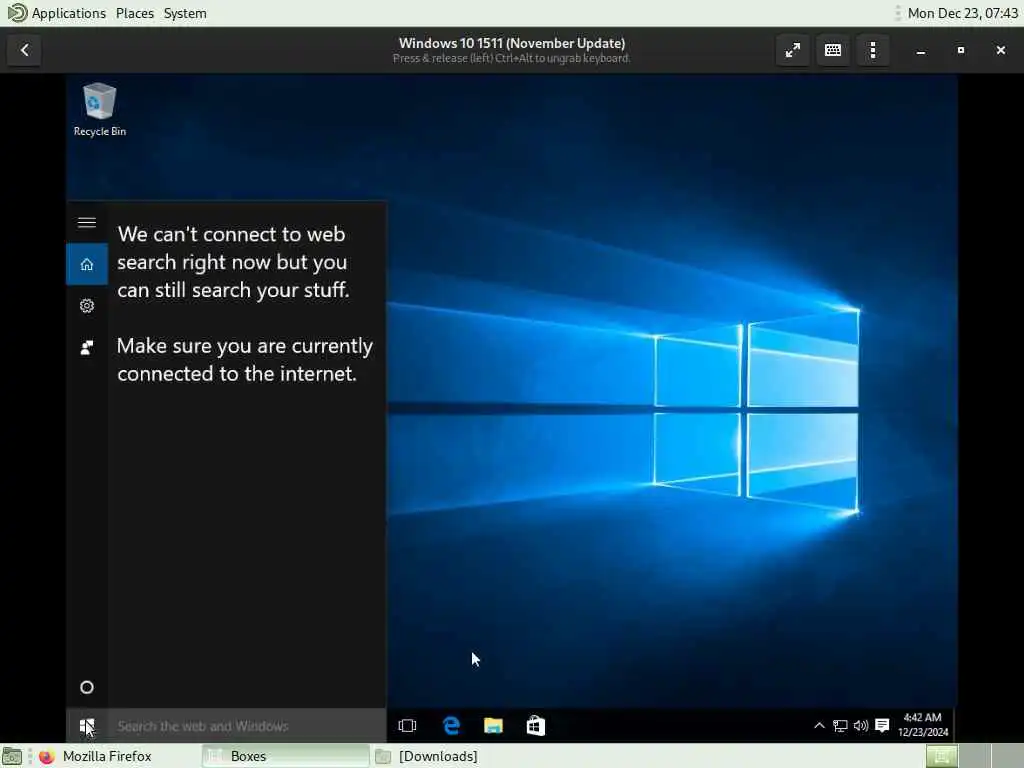Focus the Search the web and Windows box

click(247, 726)
